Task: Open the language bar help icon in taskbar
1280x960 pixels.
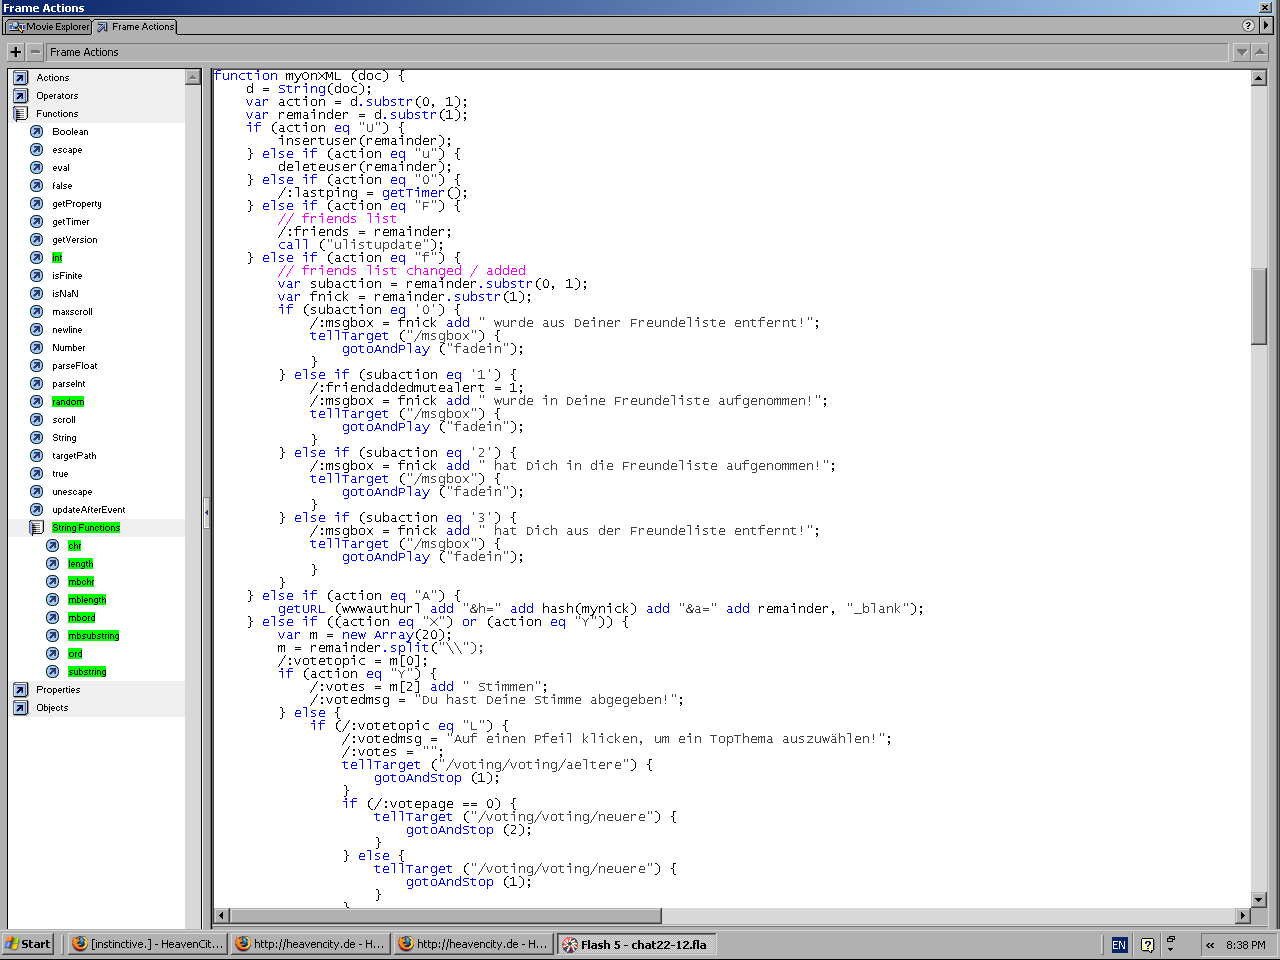Action: pyautogui.click(x=1147, y=944)
